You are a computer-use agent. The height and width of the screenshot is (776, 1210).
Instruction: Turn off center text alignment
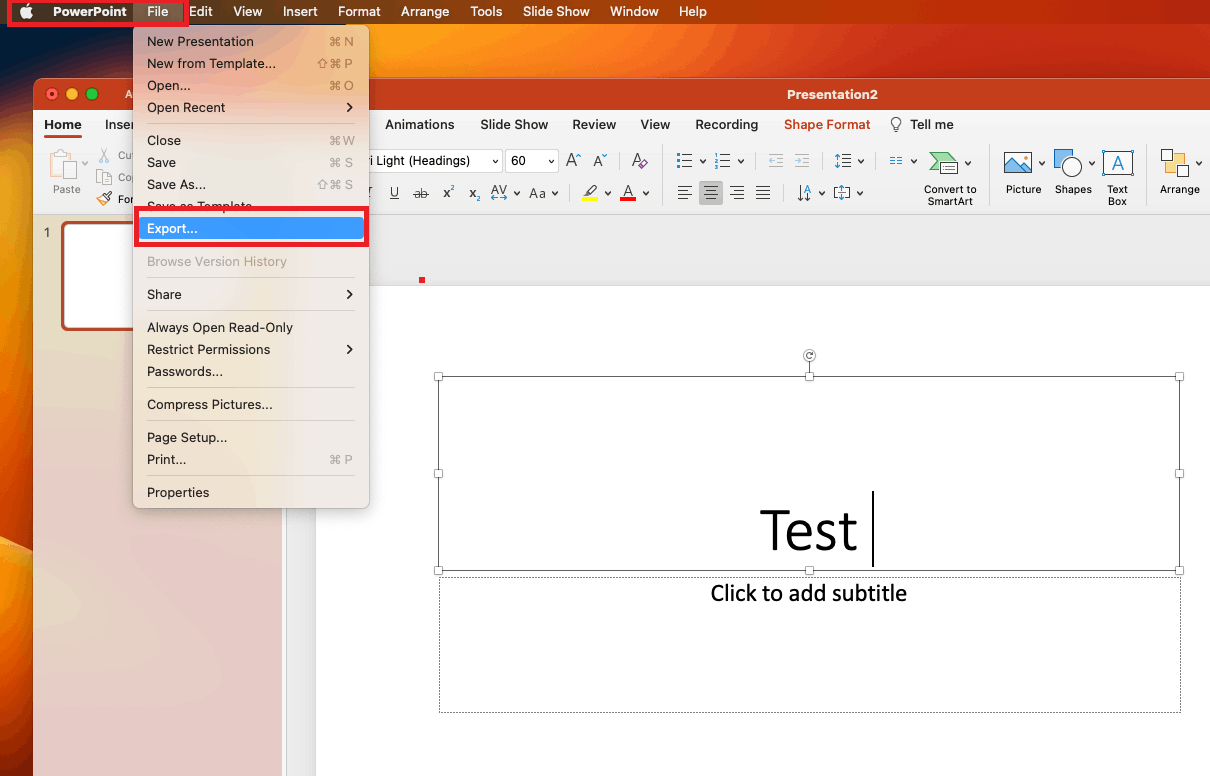click(x=711, y=193)
